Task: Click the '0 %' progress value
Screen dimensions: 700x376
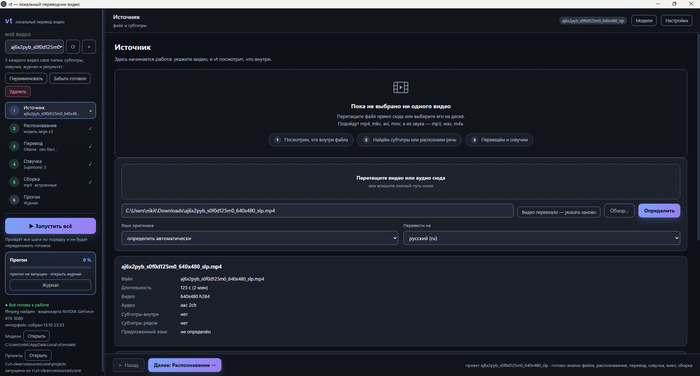Action: 87,260
